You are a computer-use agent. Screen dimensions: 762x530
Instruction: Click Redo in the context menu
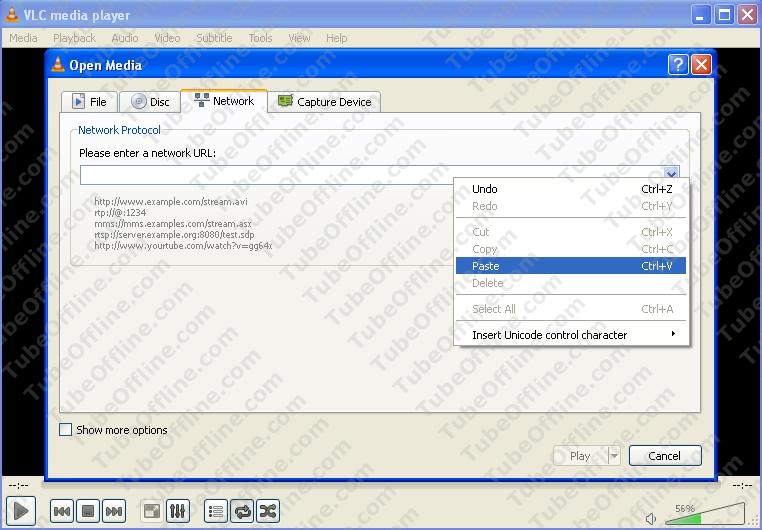coord(571,206)
